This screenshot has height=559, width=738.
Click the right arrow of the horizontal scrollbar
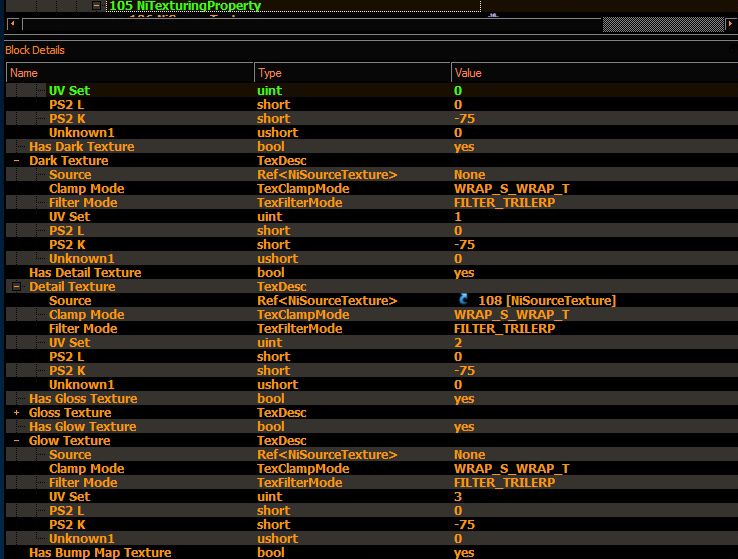coord(730,24)
